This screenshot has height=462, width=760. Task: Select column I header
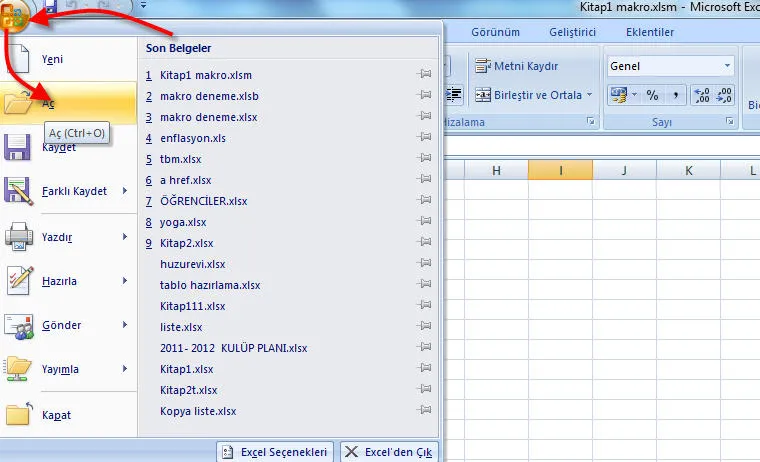click(560, 171)
